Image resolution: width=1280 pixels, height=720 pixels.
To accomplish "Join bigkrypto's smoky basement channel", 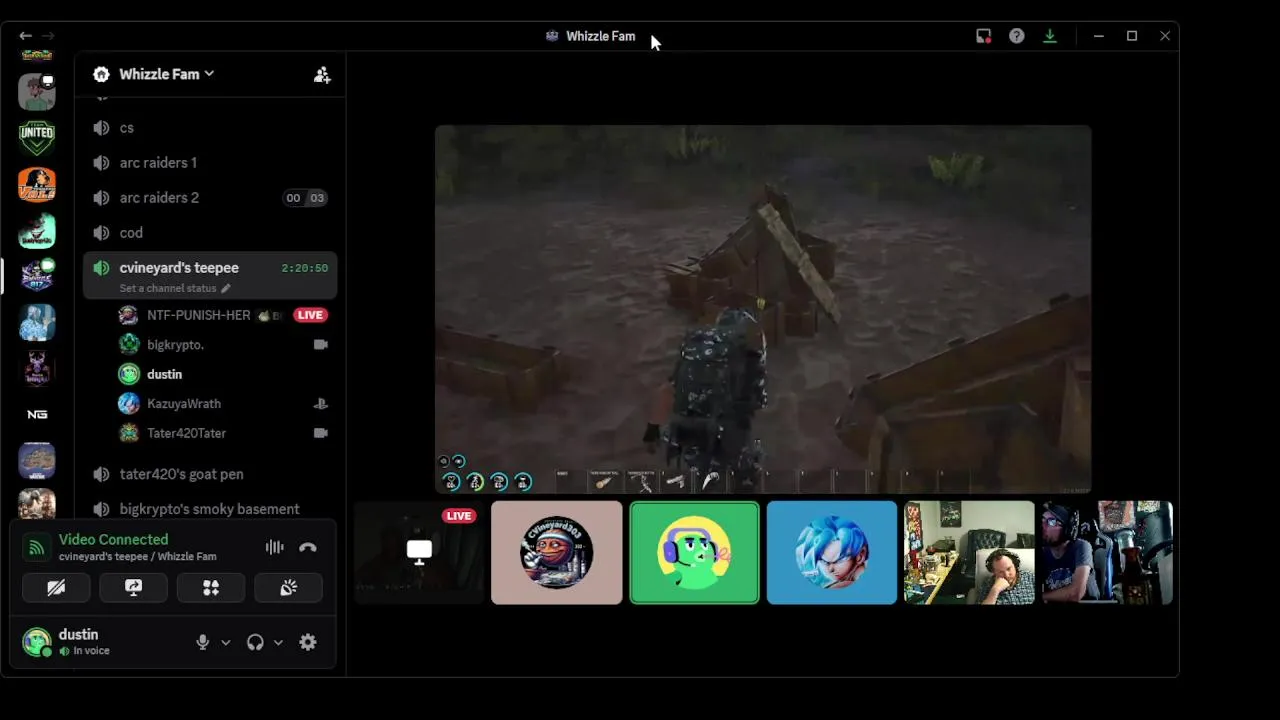I will click(x=210, y=509).
